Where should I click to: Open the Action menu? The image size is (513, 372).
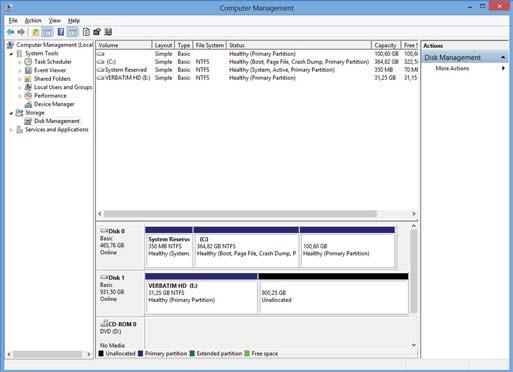coord(33,21)
